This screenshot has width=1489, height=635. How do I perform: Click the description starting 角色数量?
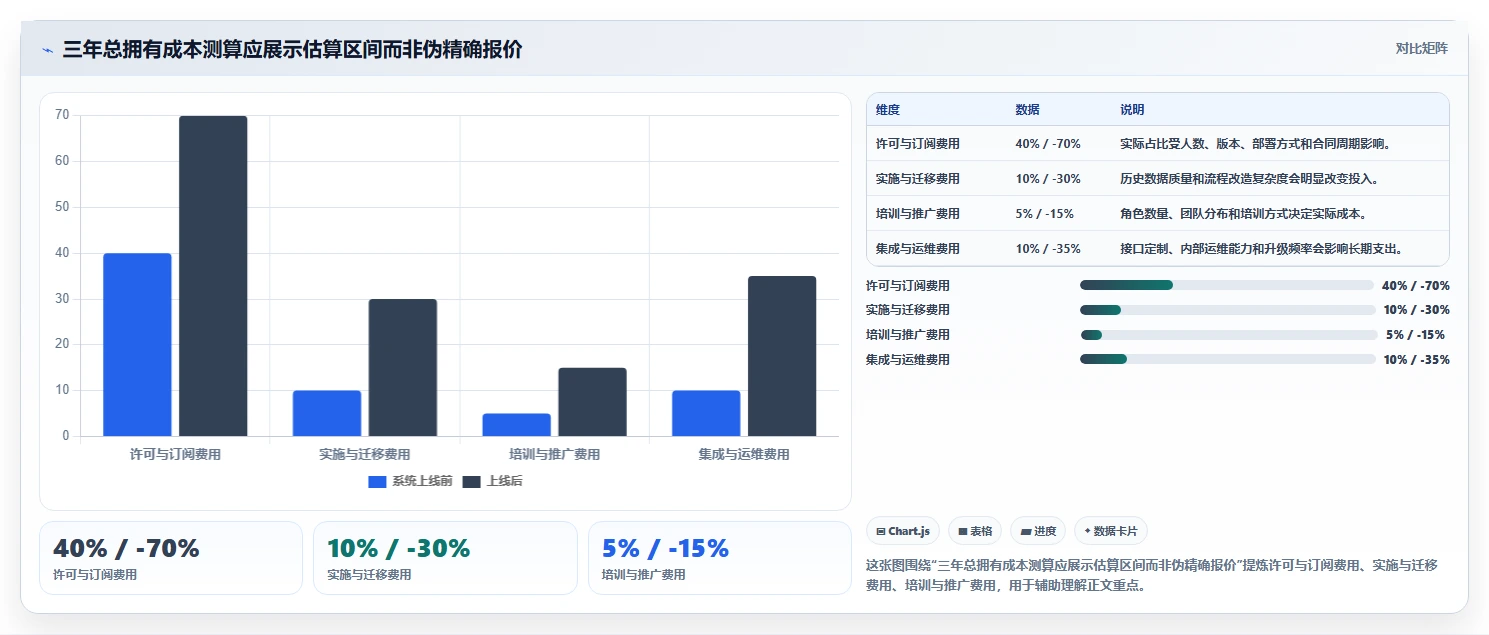[1243, 214]
